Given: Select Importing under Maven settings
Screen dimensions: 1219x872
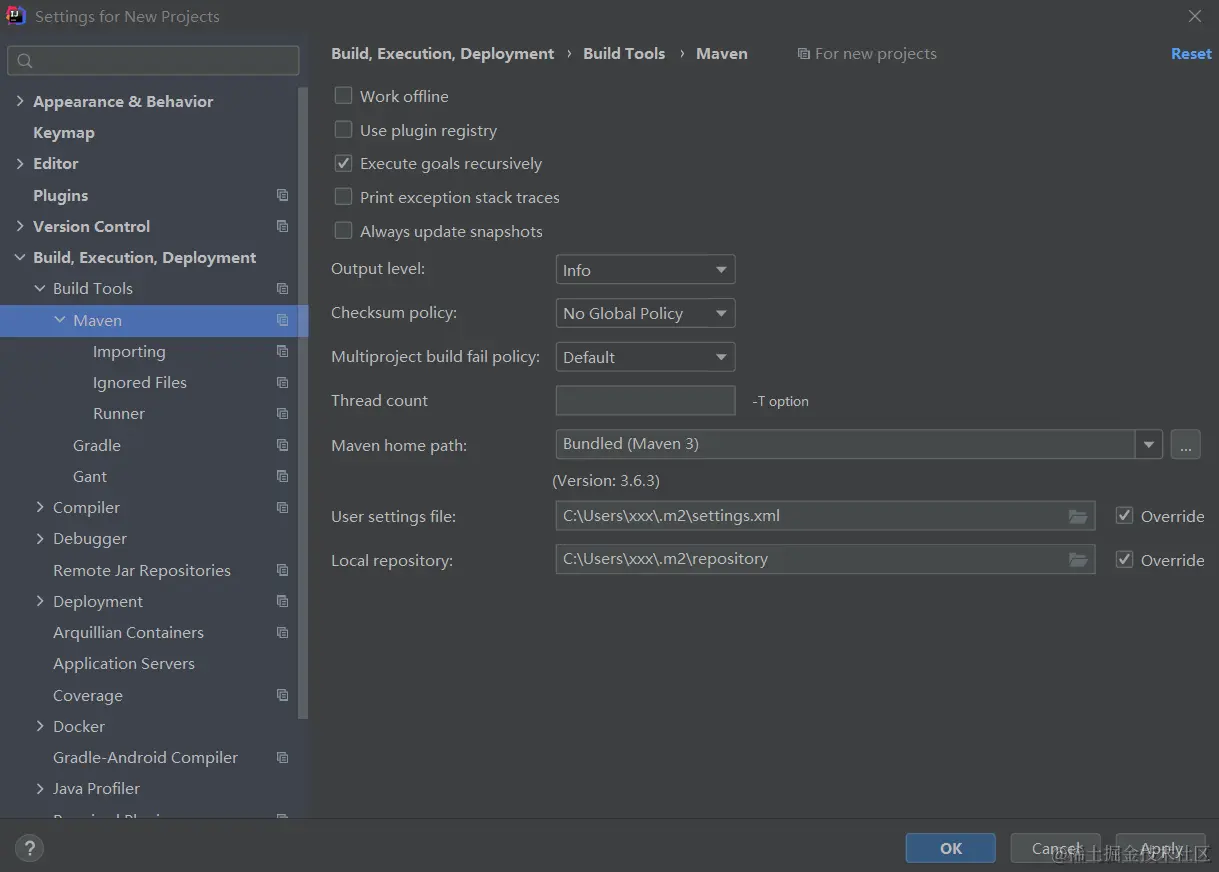Looking at the screenshot, I should pos(129,351).
